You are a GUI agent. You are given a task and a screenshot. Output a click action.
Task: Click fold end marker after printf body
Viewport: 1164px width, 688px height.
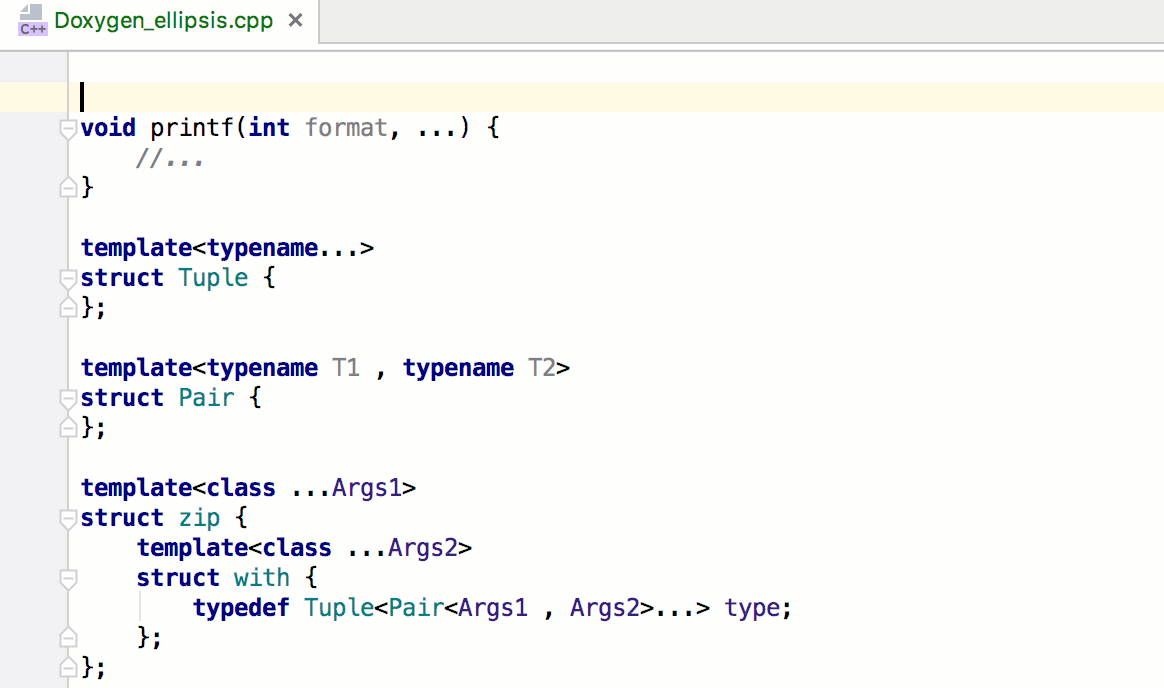tap(68, 187)
